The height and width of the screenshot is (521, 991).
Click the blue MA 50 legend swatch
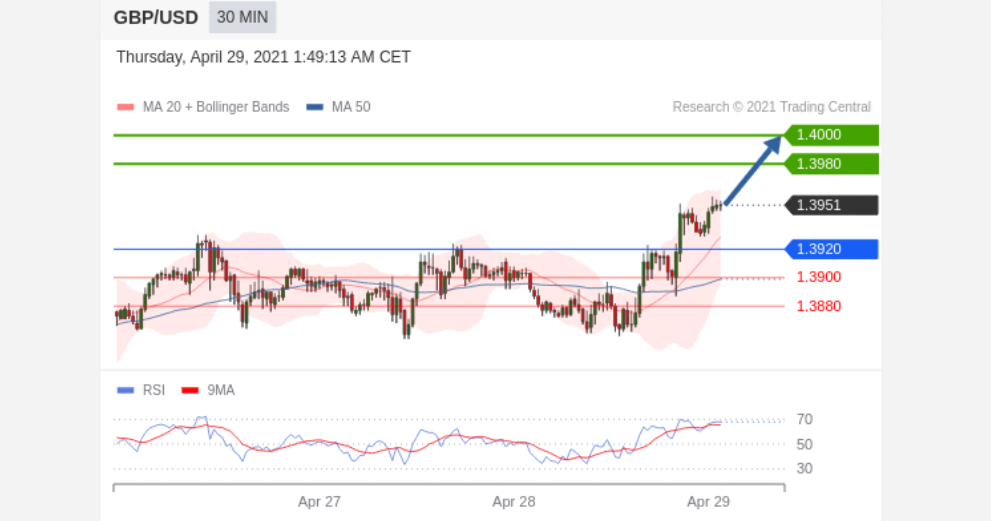[315, 107]
